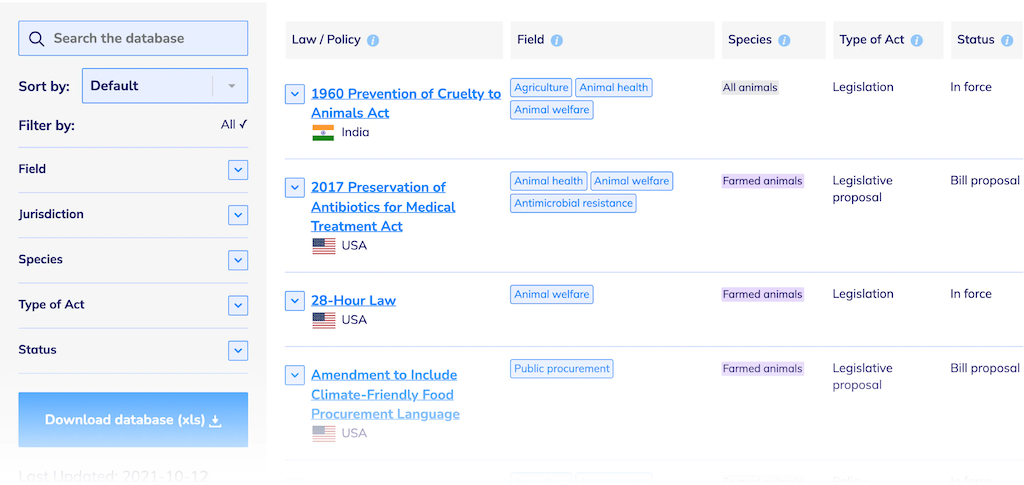Click the info icon next to Law / Policy
This screenshot has width=1024, height=485.
[373, 41]
